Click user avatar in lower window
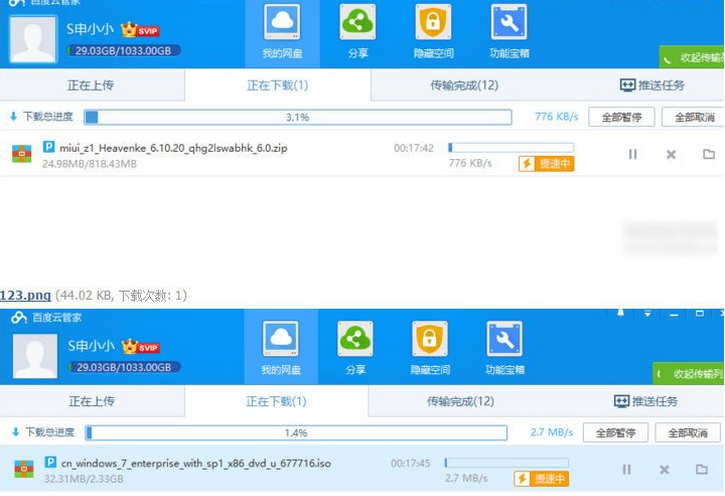The image size is (725, 496). coord(35,356)
